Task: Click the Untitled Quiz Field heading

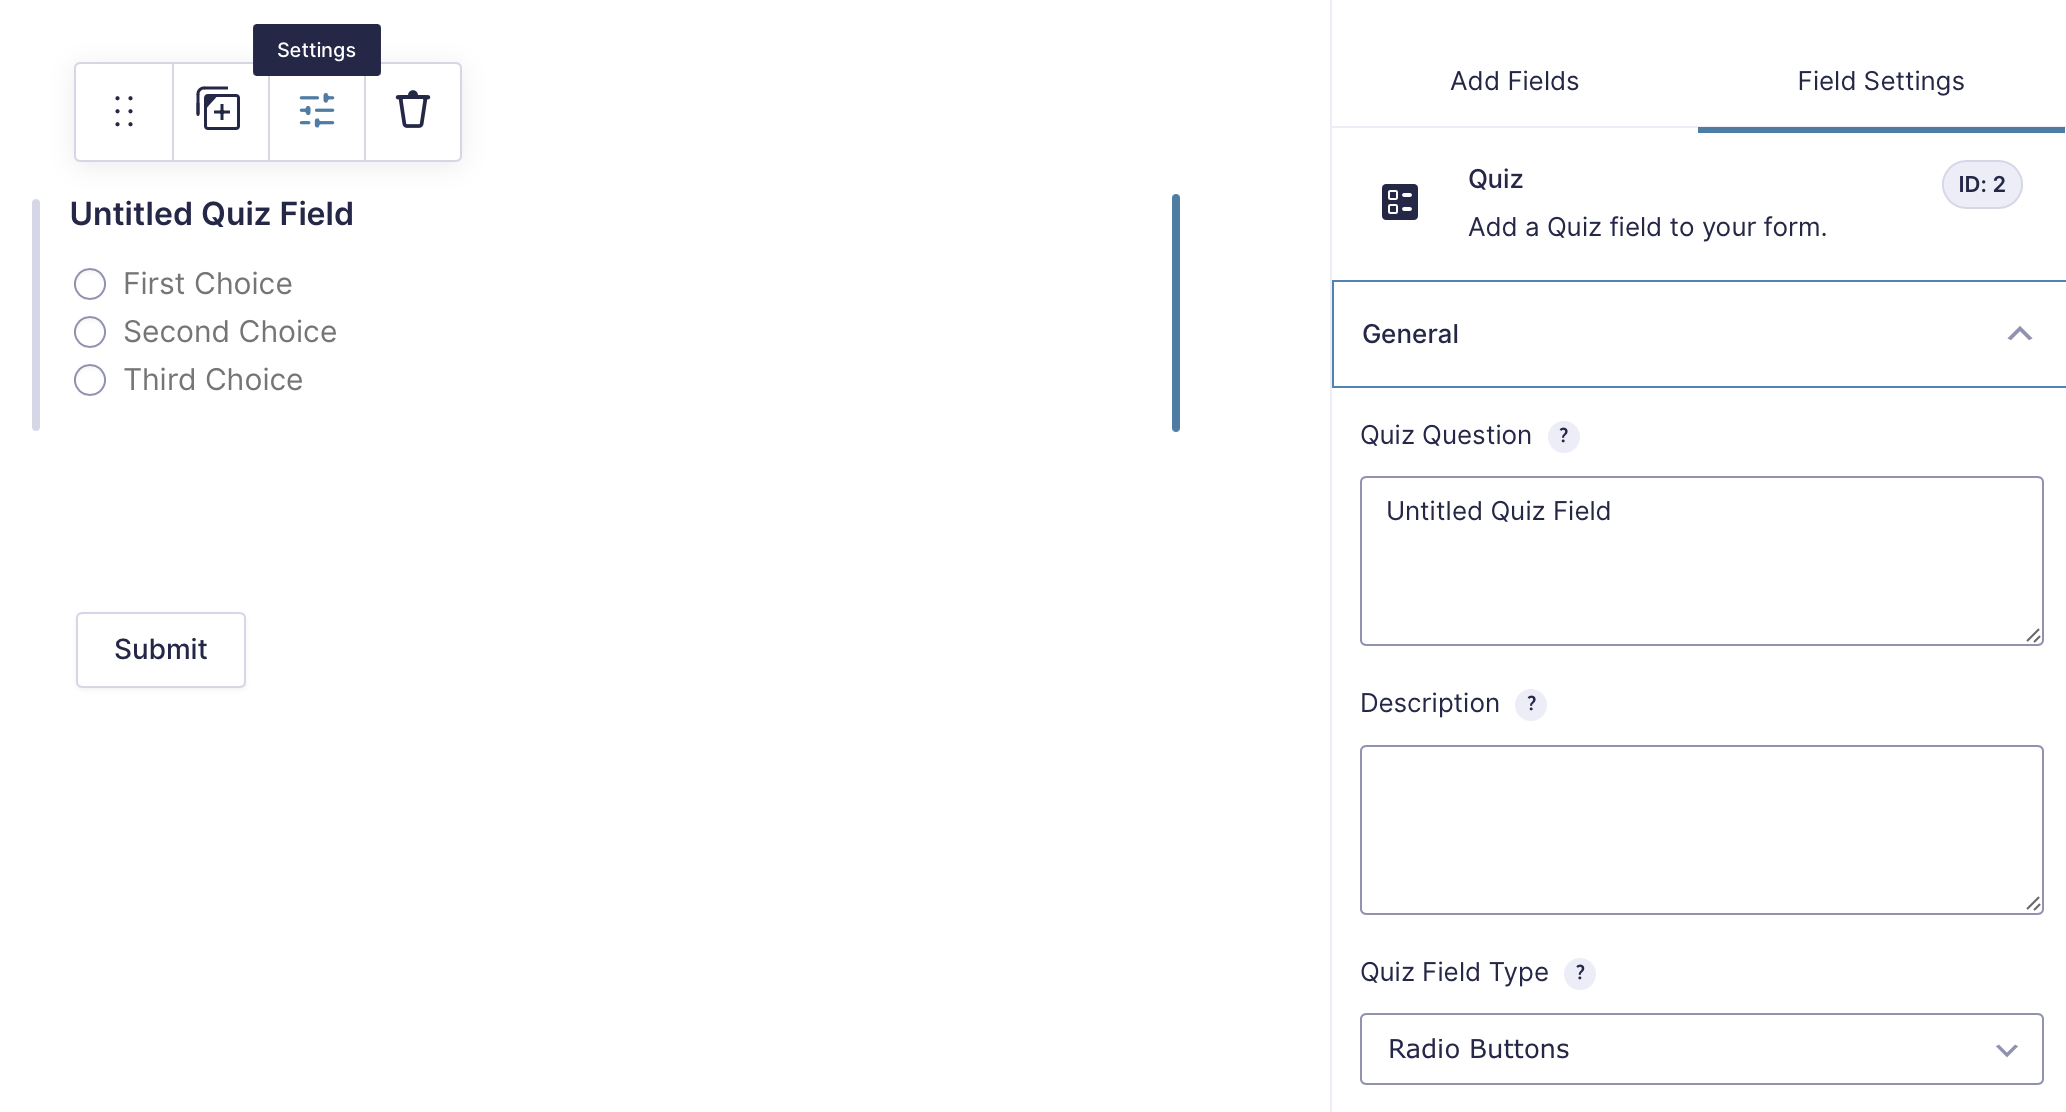Action: 212,214
